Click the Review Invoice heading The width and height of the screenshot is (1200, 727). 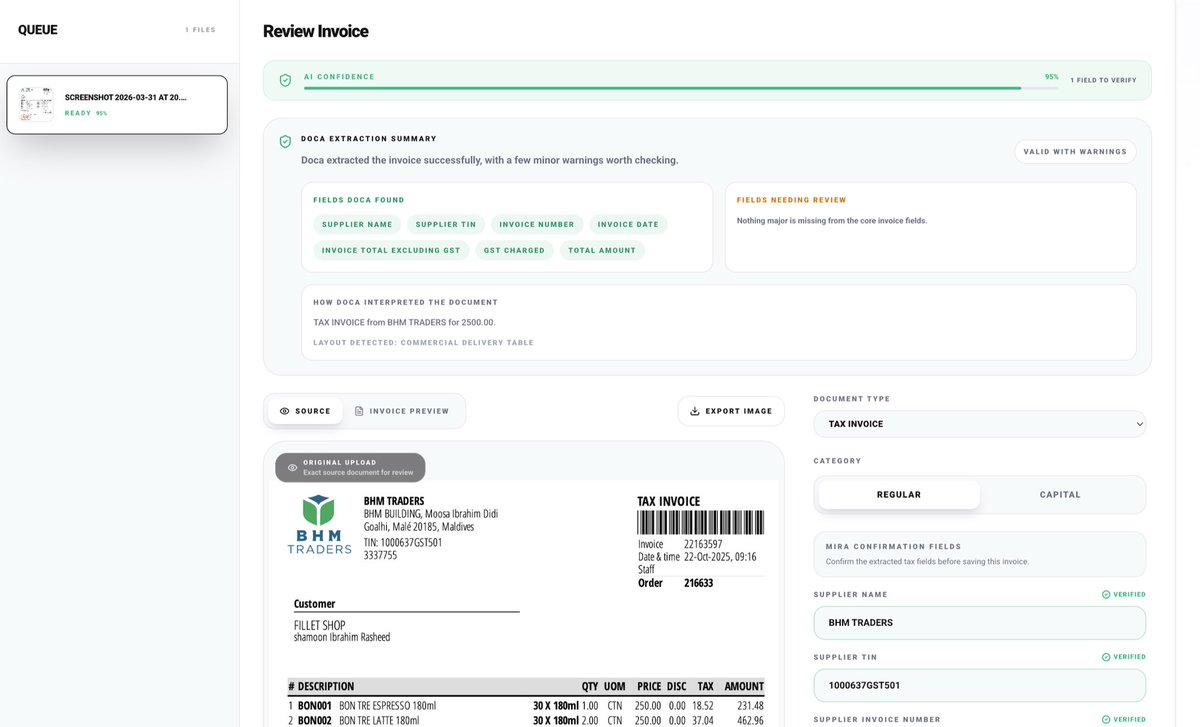(x=316, y=31)
